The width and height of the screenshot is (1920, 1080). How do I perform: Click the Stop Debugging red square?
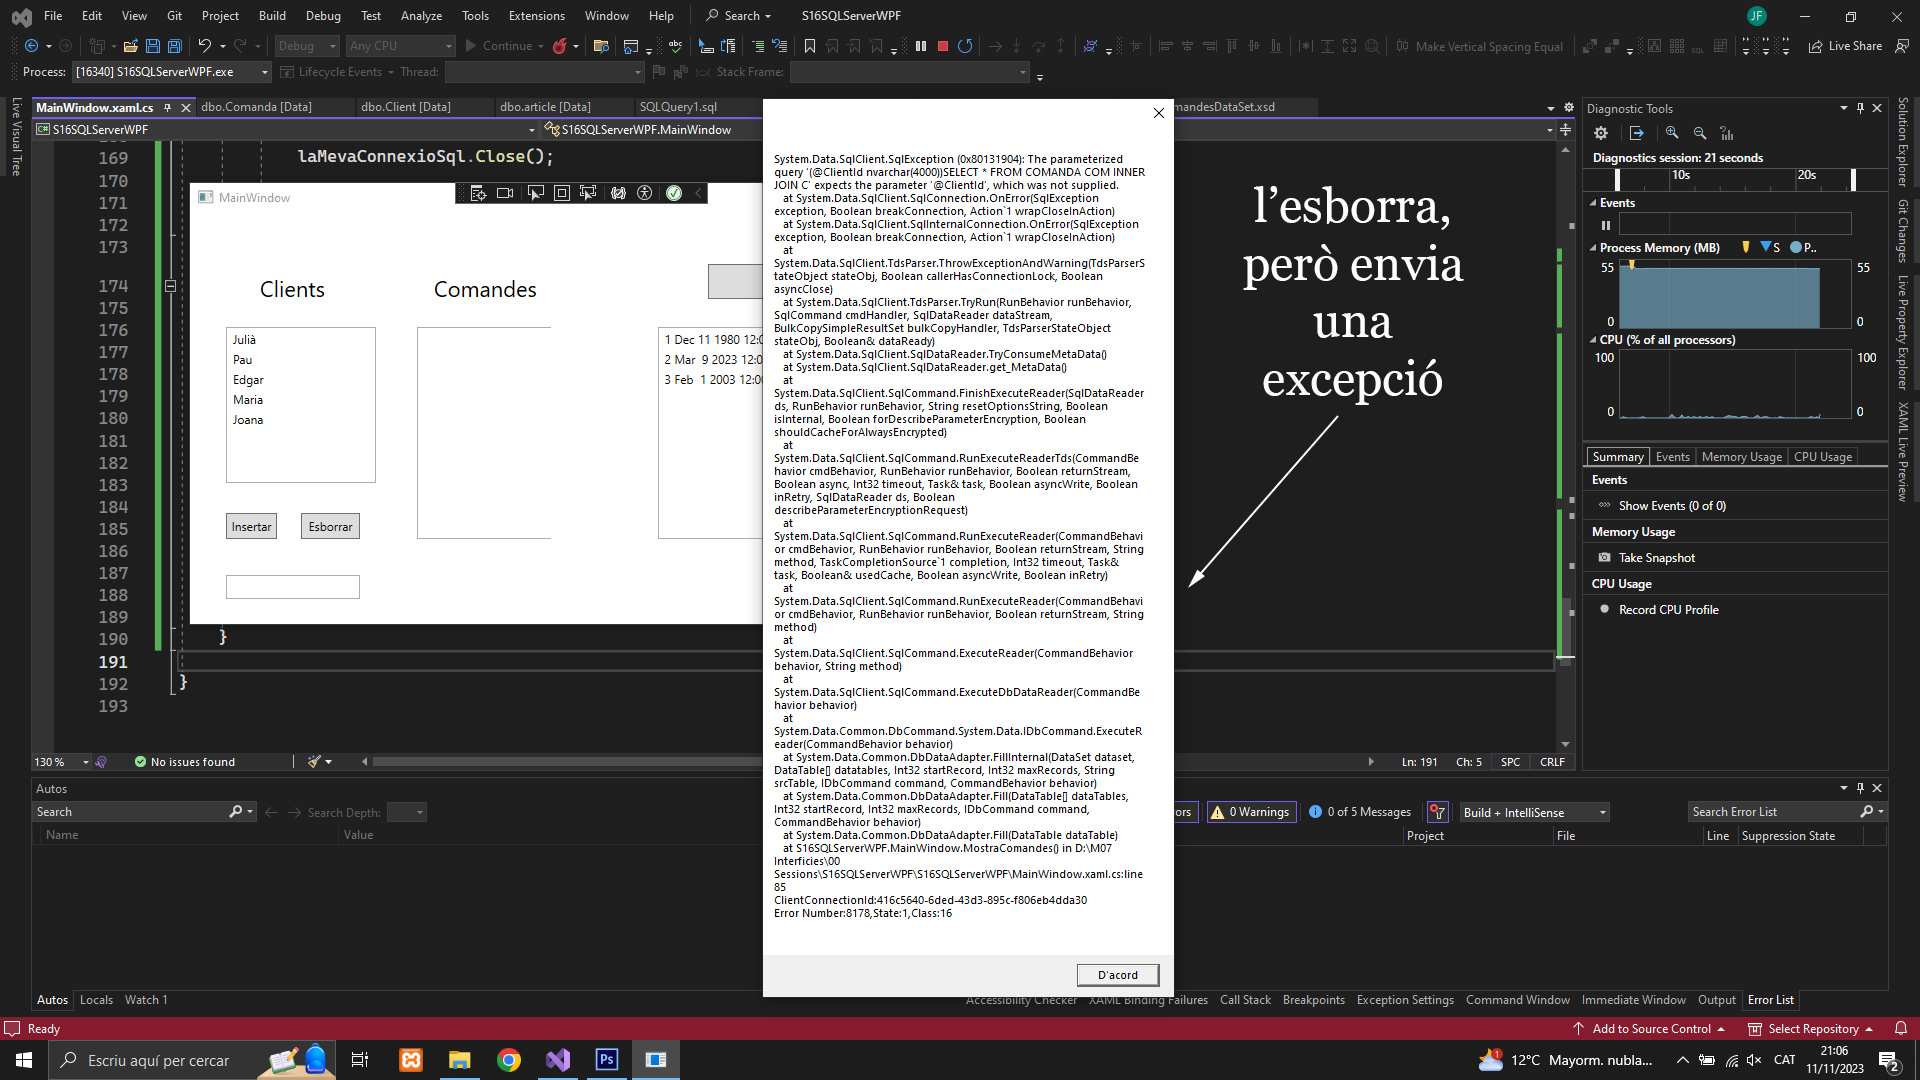(942, 46)
